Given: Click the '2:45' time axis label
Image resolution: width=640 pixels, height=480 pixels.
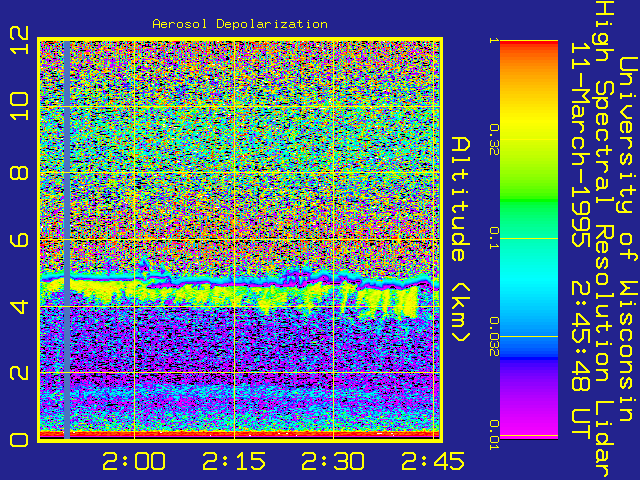Looking at the screenshot, I should (x=433, y=462).
